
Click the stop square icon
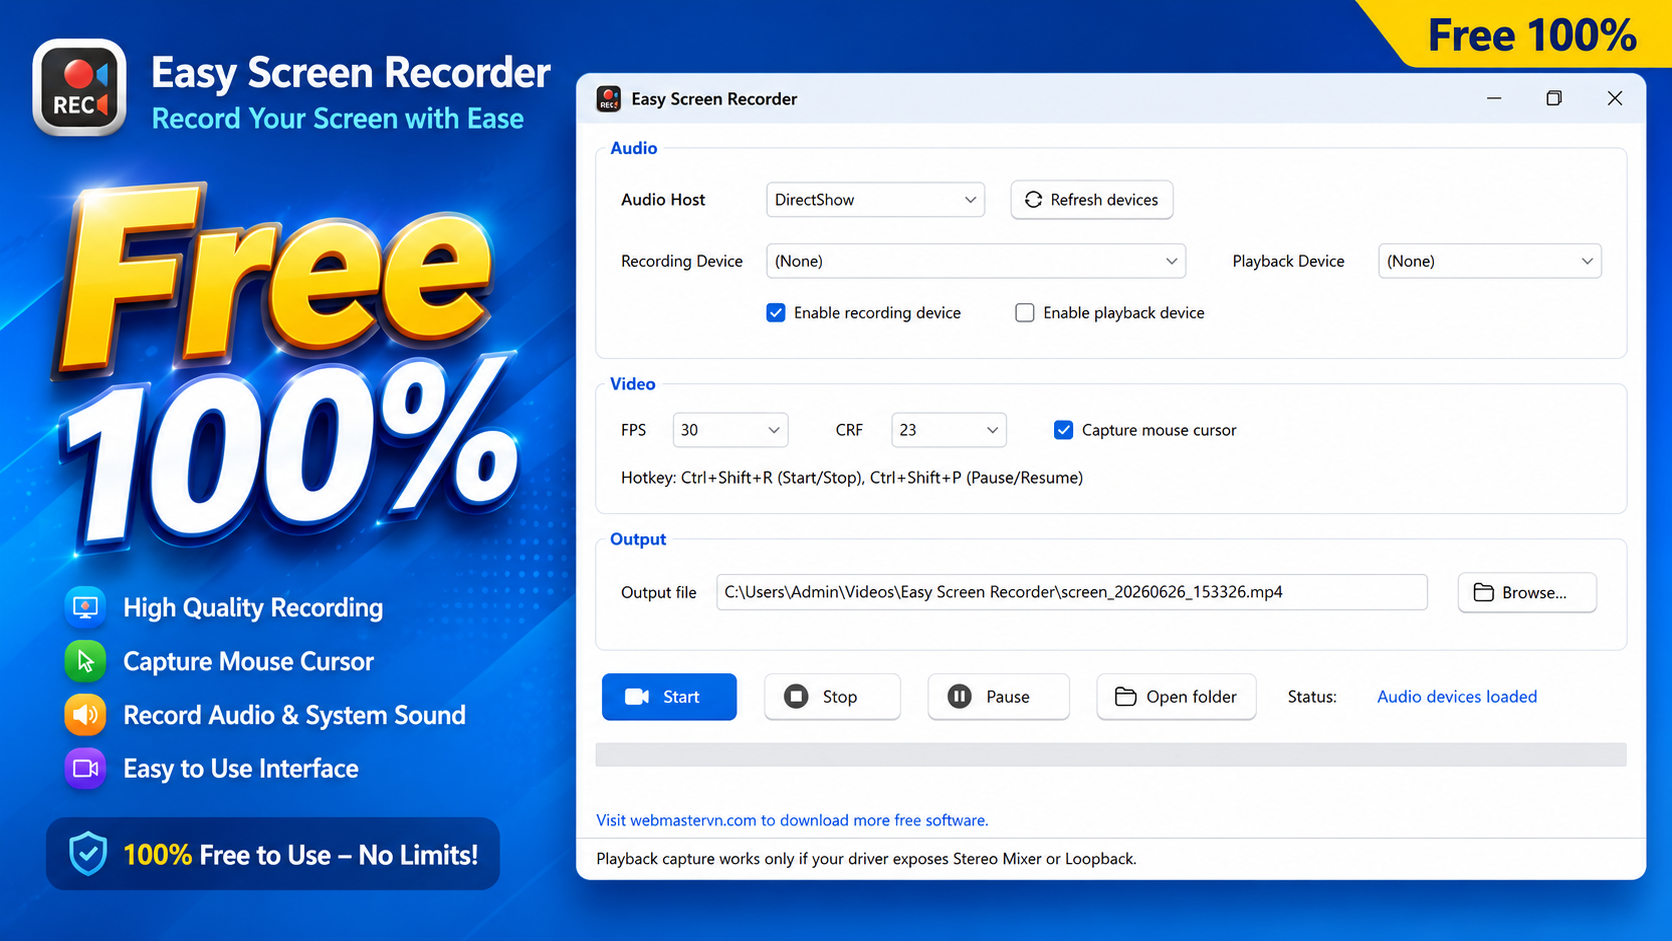pyautogui.click(x=796, y=696)
